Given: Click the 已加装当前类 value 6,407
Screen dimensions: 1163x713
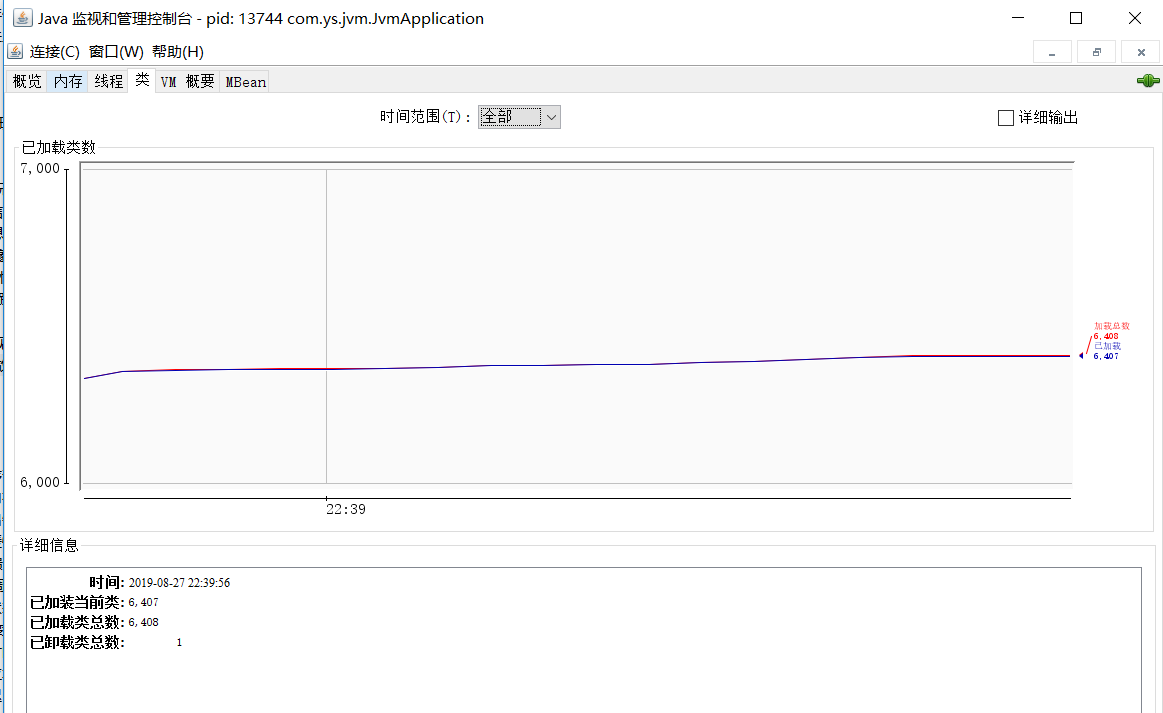Looking at the screenshot, I should coord(143,602).
